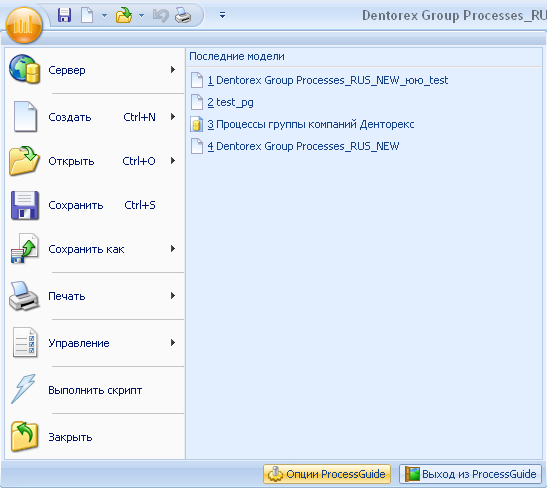Expand the Сохранить как submenu arrow
Screen dimensions: 547x488
173,249
